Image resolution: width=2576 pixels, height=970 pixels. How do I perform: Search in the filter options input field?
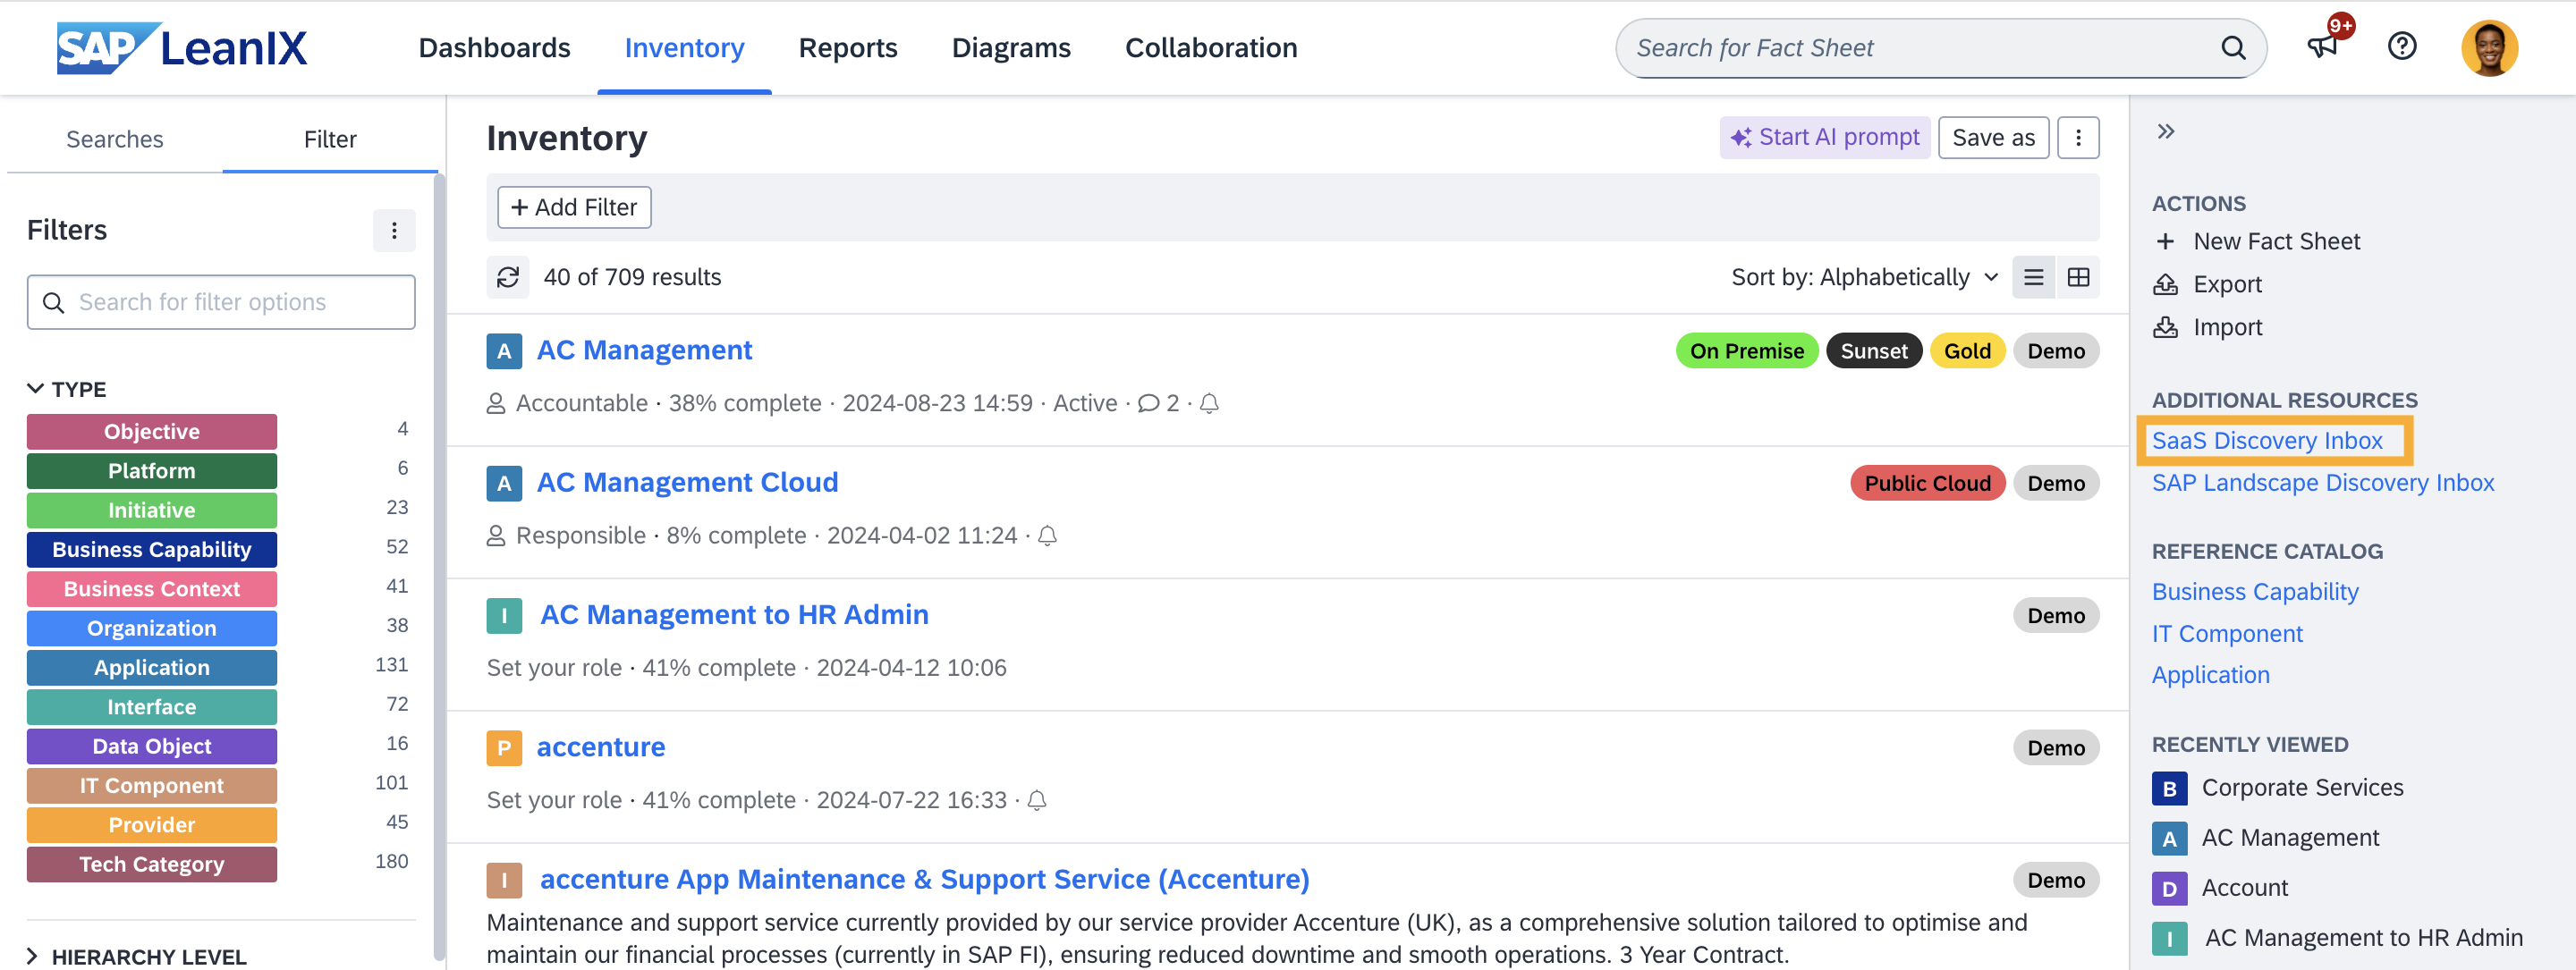click(222, 302)
